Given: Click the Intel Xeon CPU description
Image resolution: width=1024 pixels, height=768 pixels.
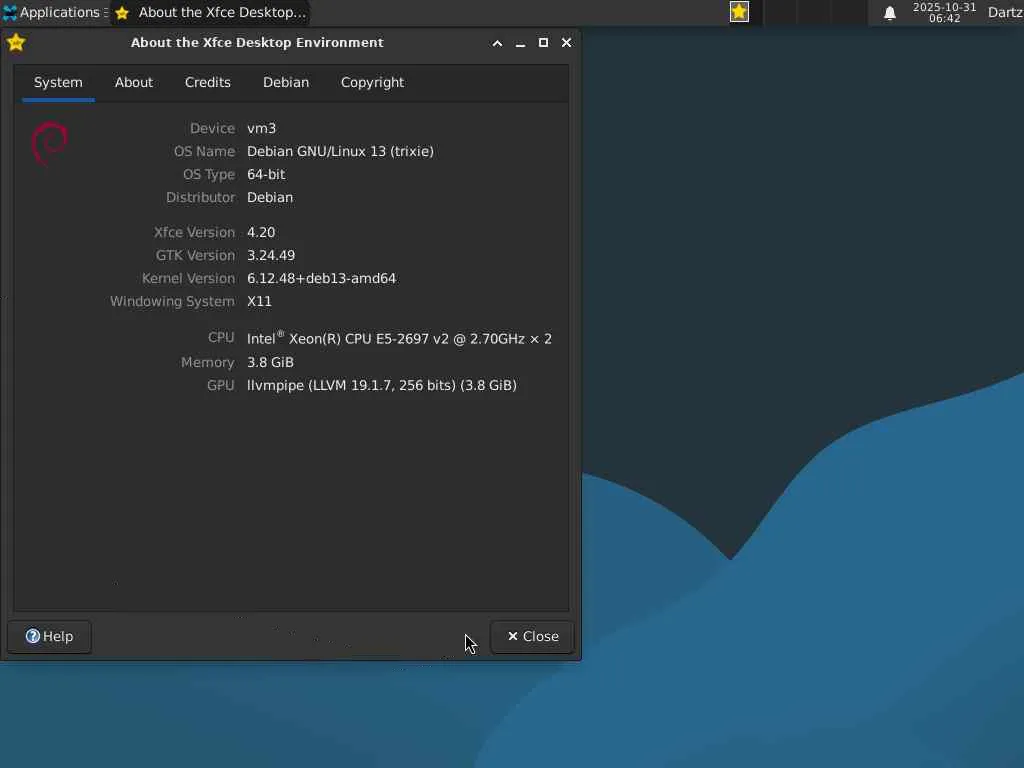Looking at the screenshot, I should 399,338.
